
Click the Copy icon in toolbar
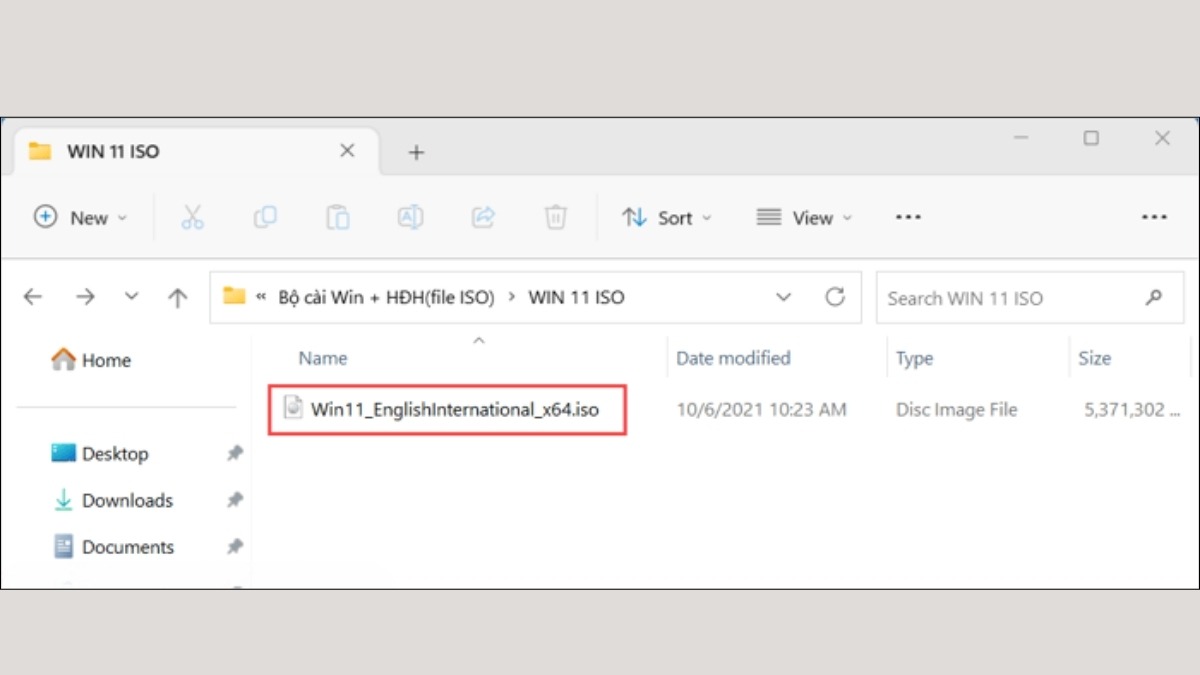[x=265, y=217]
